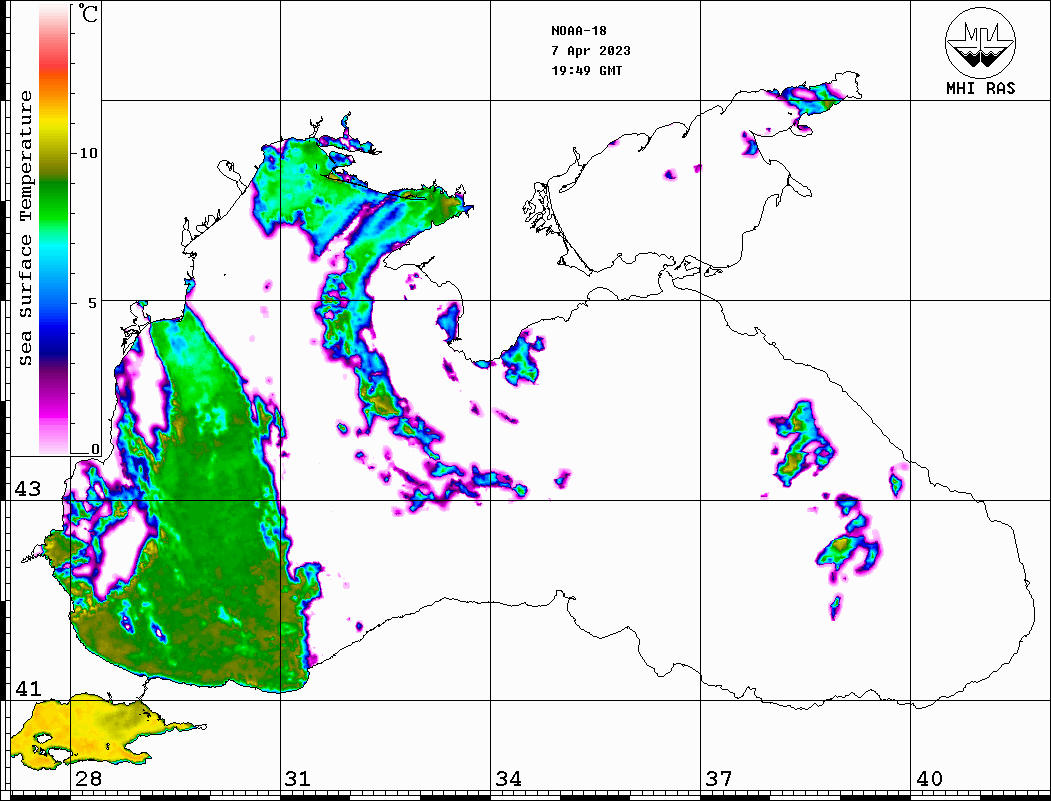
Task: Click the 'Sea Surface Temperature' legend title
Action: (x=25, y=228)
